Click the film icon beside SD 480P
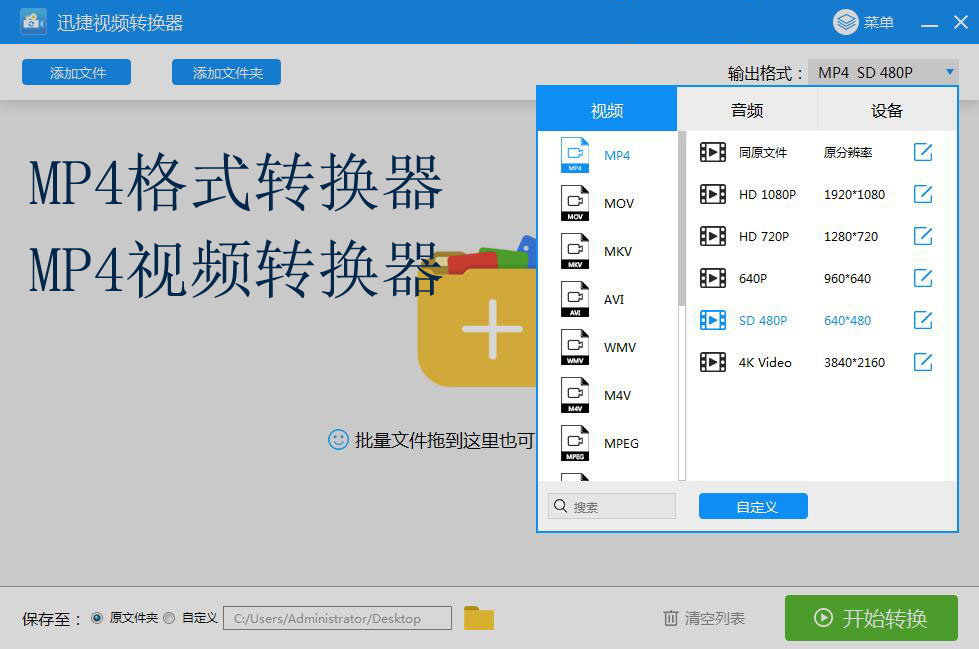This screenshot has width=979, height=649. click(712, 320)
